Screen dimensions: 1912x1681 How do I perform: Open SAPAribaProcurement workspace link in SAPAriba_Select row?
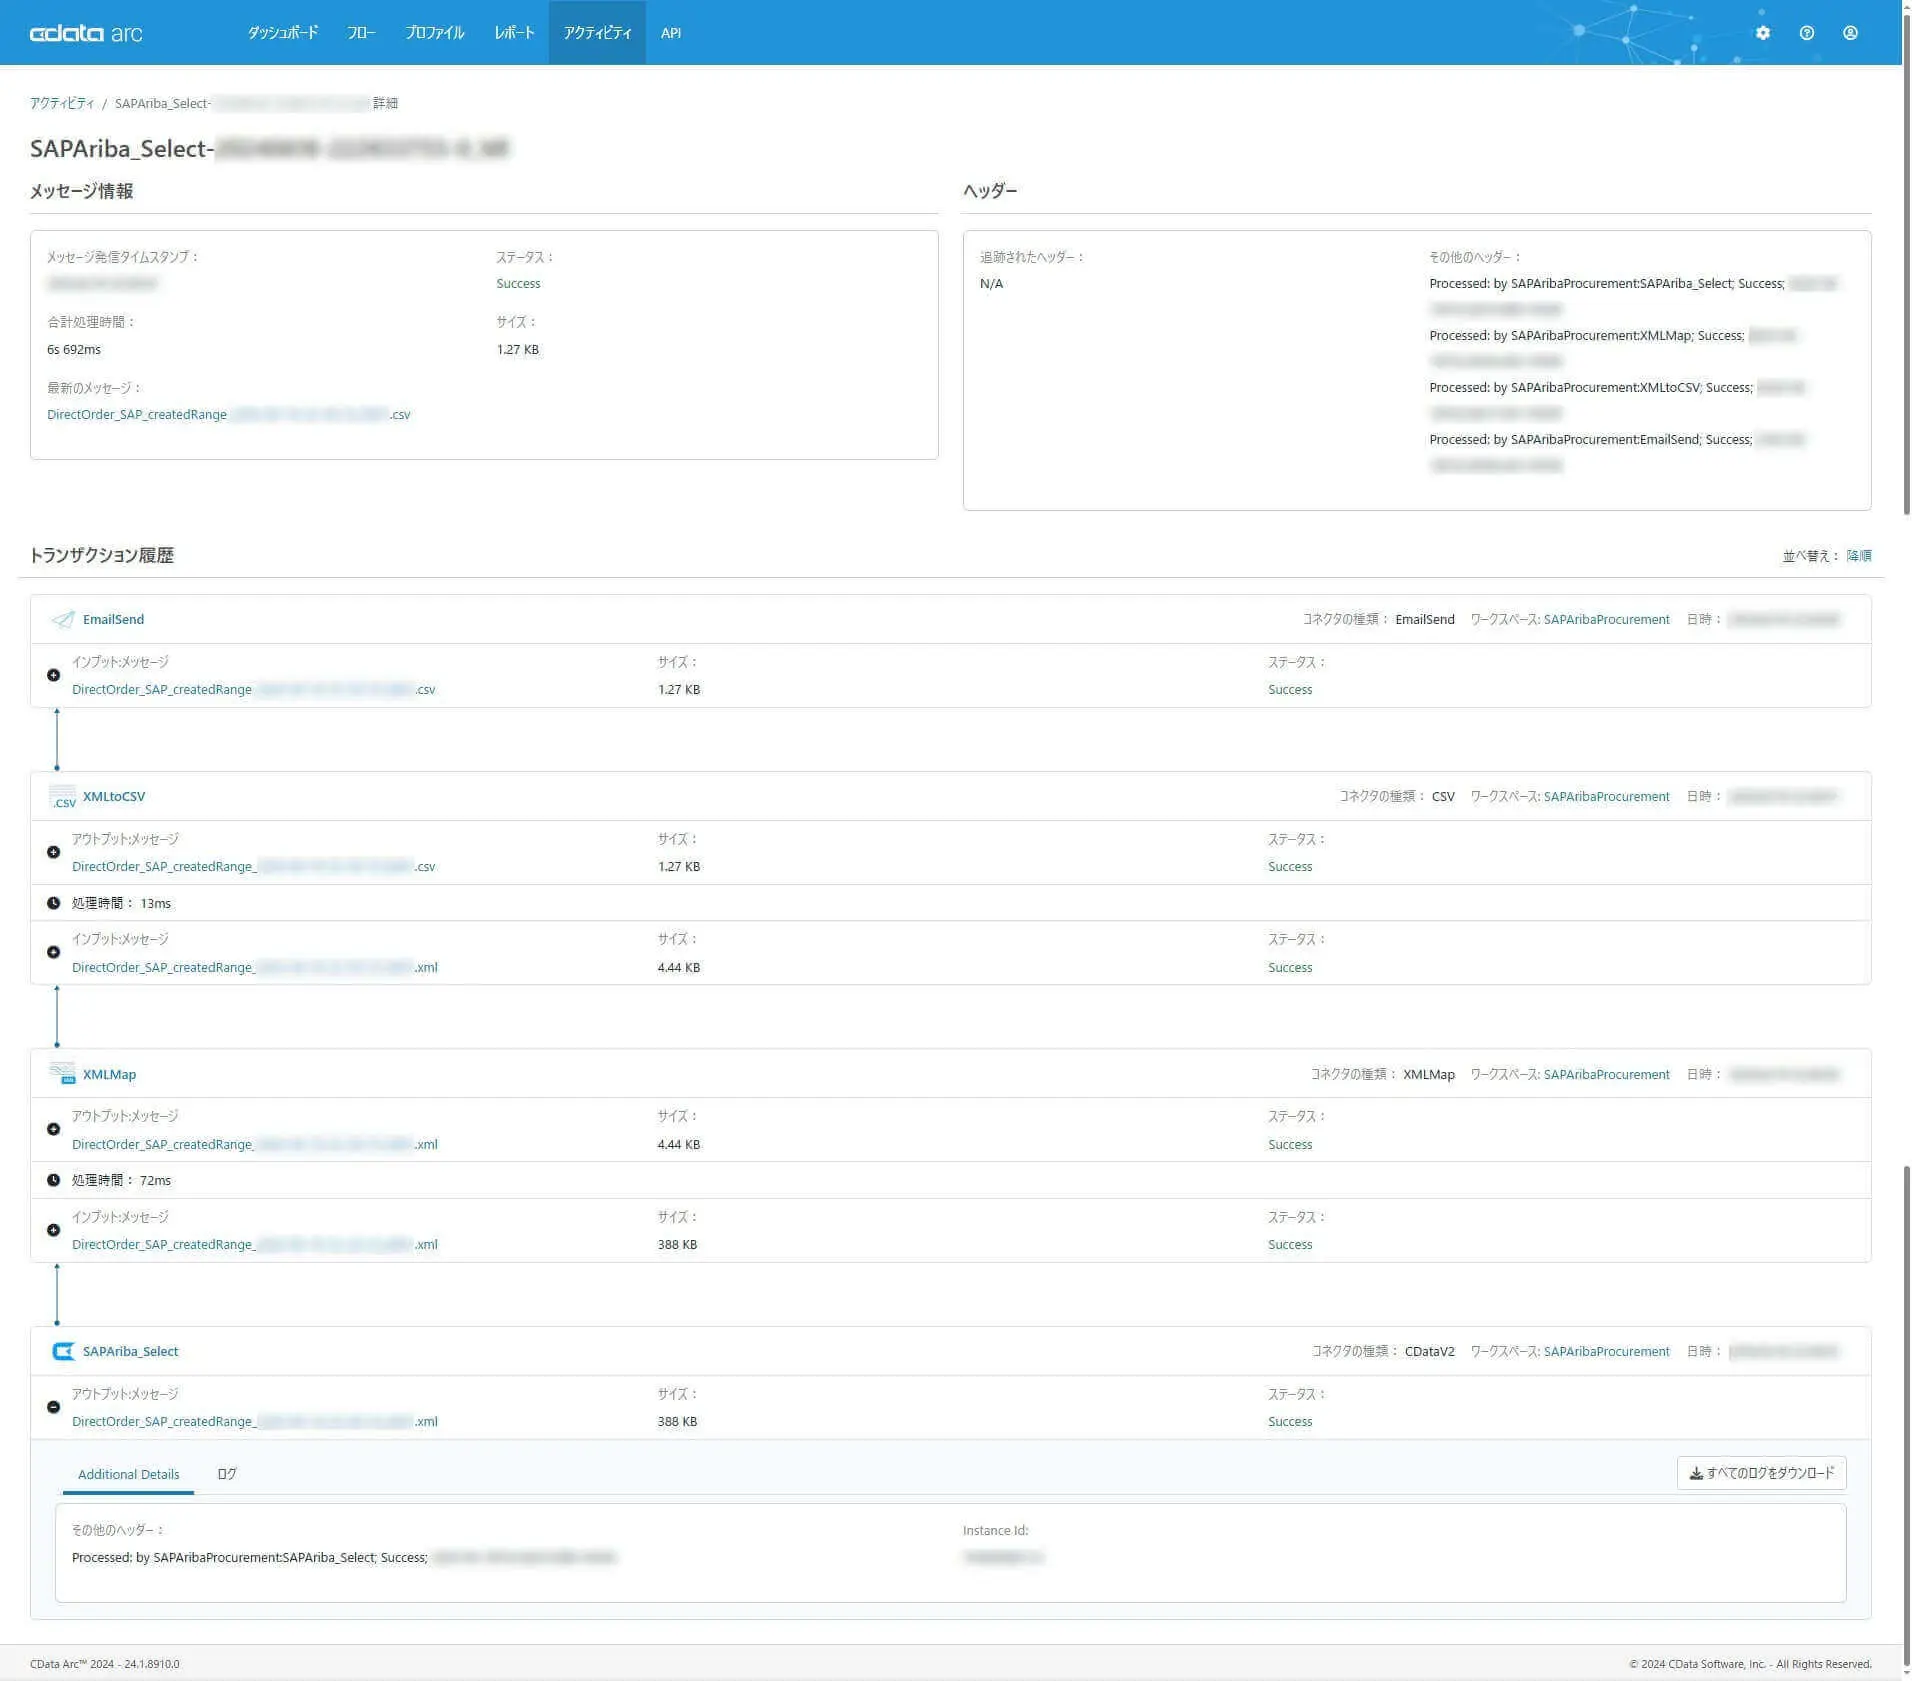1606,1352
